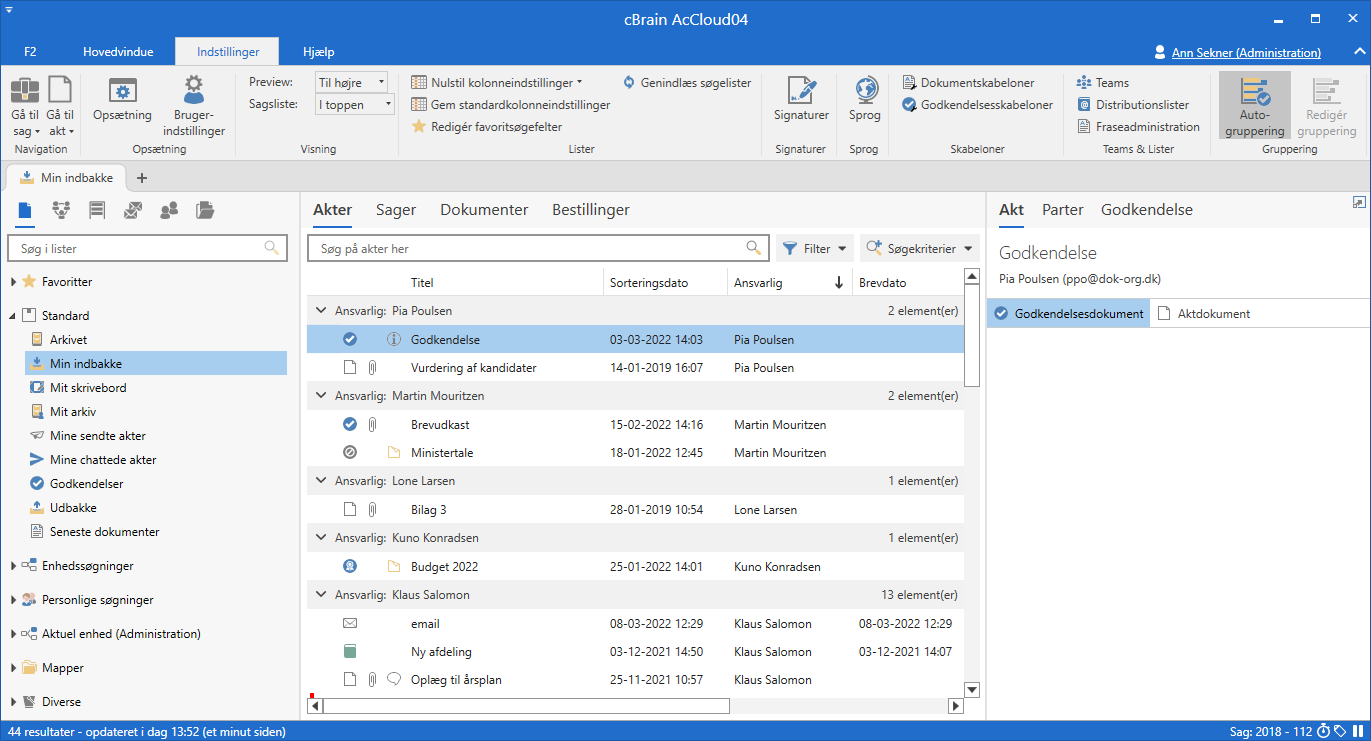Click Redigér favoritsøgefelter star item
Image resolution: width=1371 pixels, height=741 pixels.
pos(487,127)
